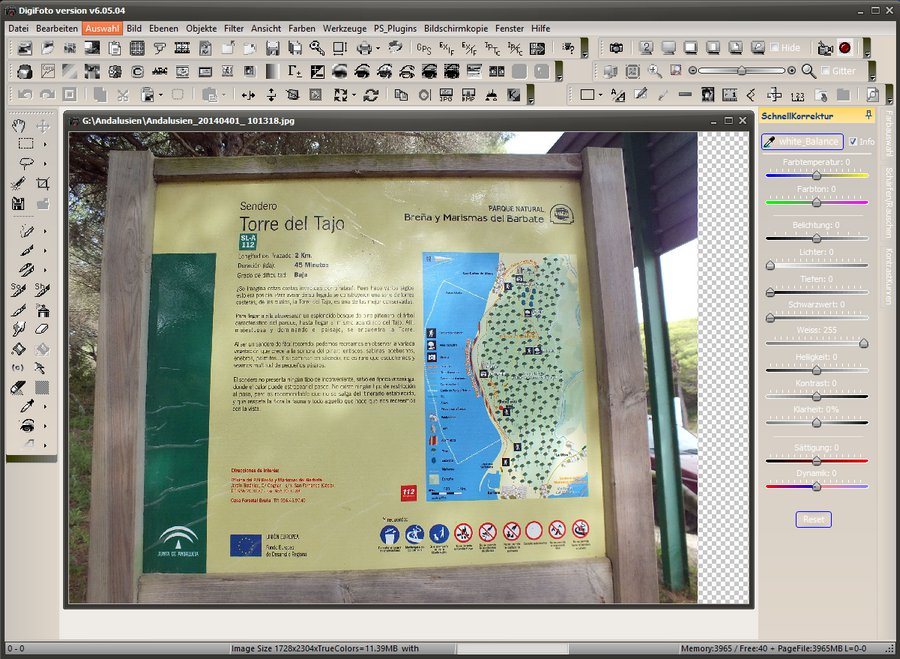Click the flip horizontal arrows icon
The width and height of the screenshot is (900, 659).
(x=247, y=95)
